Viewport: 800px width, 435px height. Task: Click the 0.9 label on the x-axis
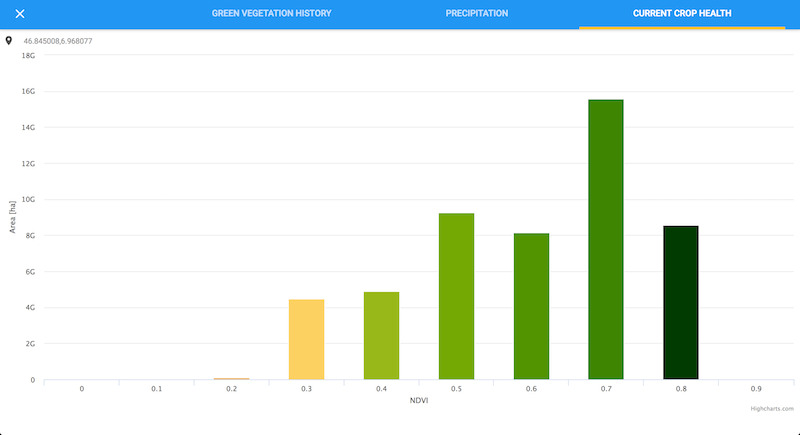tap(756, 388)
